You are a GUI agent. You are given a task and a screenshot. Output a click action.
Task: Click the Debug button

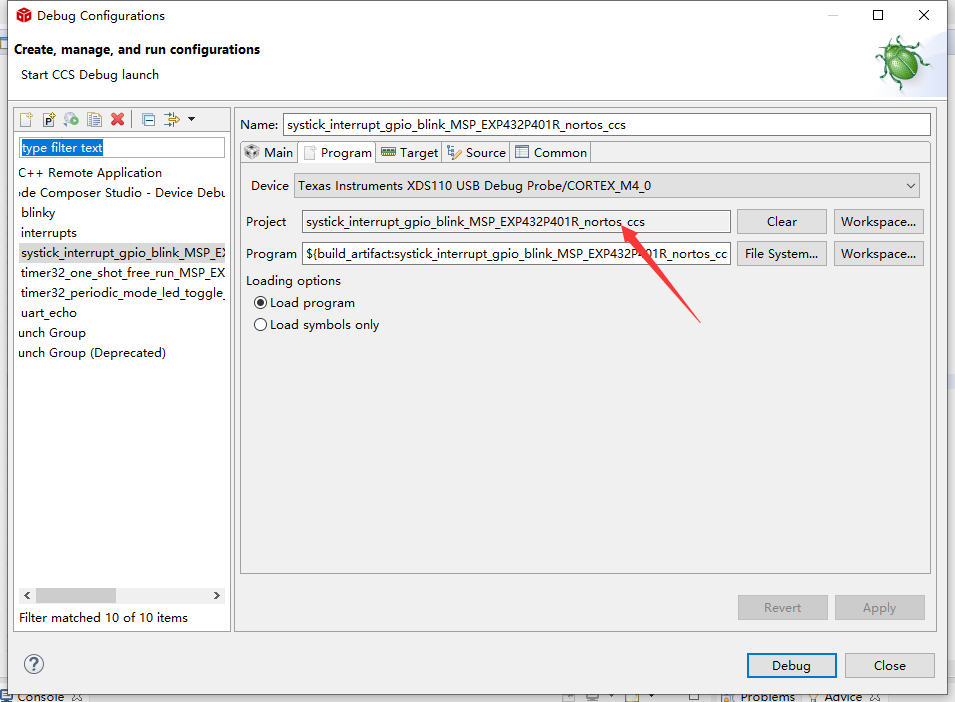pyautogui.click(x=791, y=665)
